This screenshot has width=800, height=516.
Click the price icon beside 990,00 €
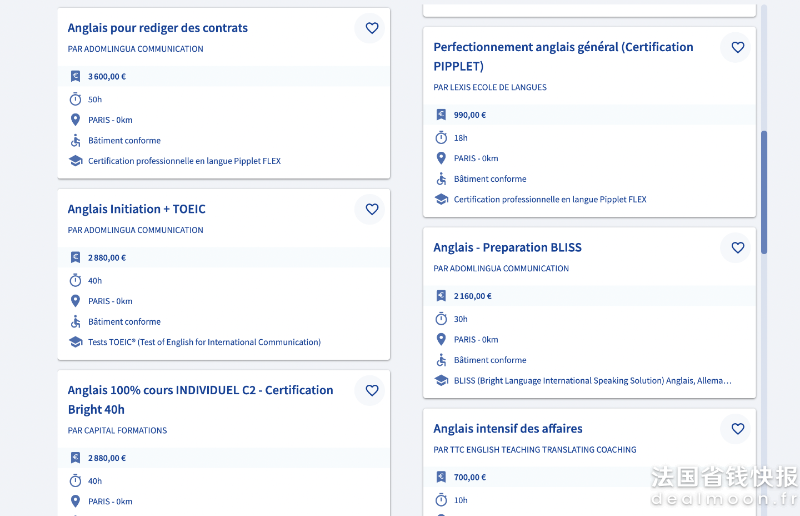click(x=441, y=115)
